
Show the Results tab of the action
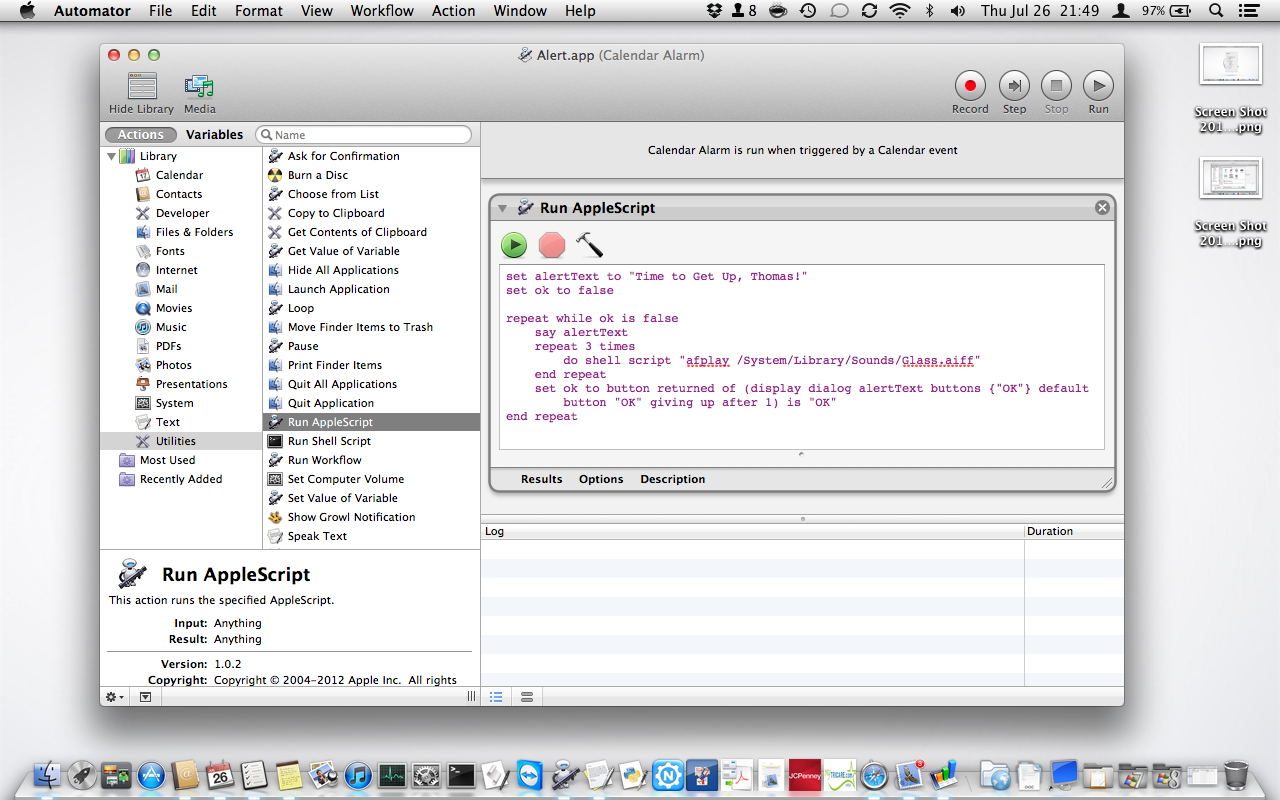pyautogui.click(x=541, y=479)
